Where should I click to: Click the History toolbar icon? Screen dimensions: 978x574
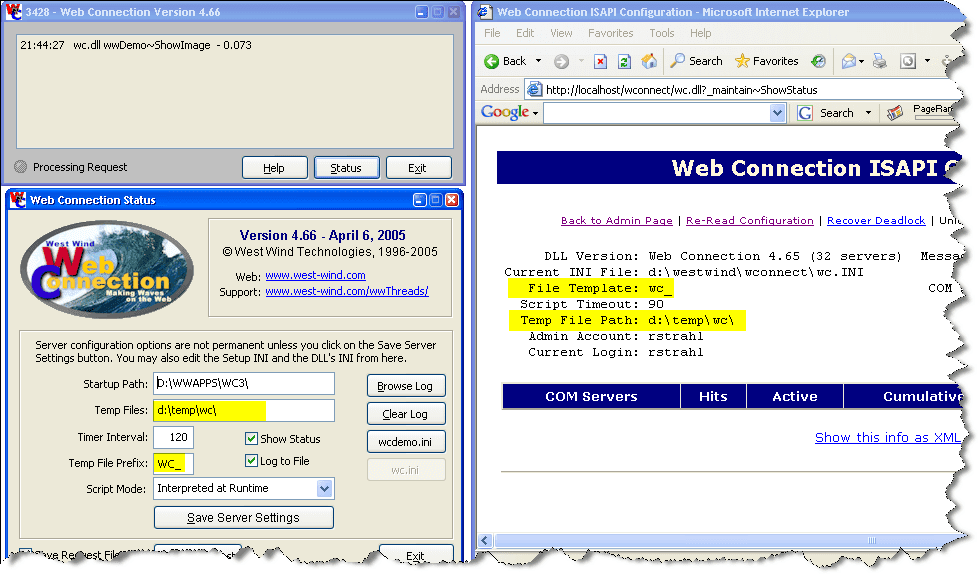pyautogui.click(x=819, y=61)
